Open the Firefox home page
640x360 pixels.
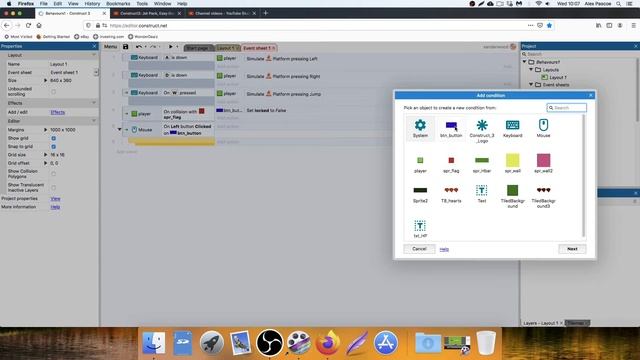coord(39,25)
